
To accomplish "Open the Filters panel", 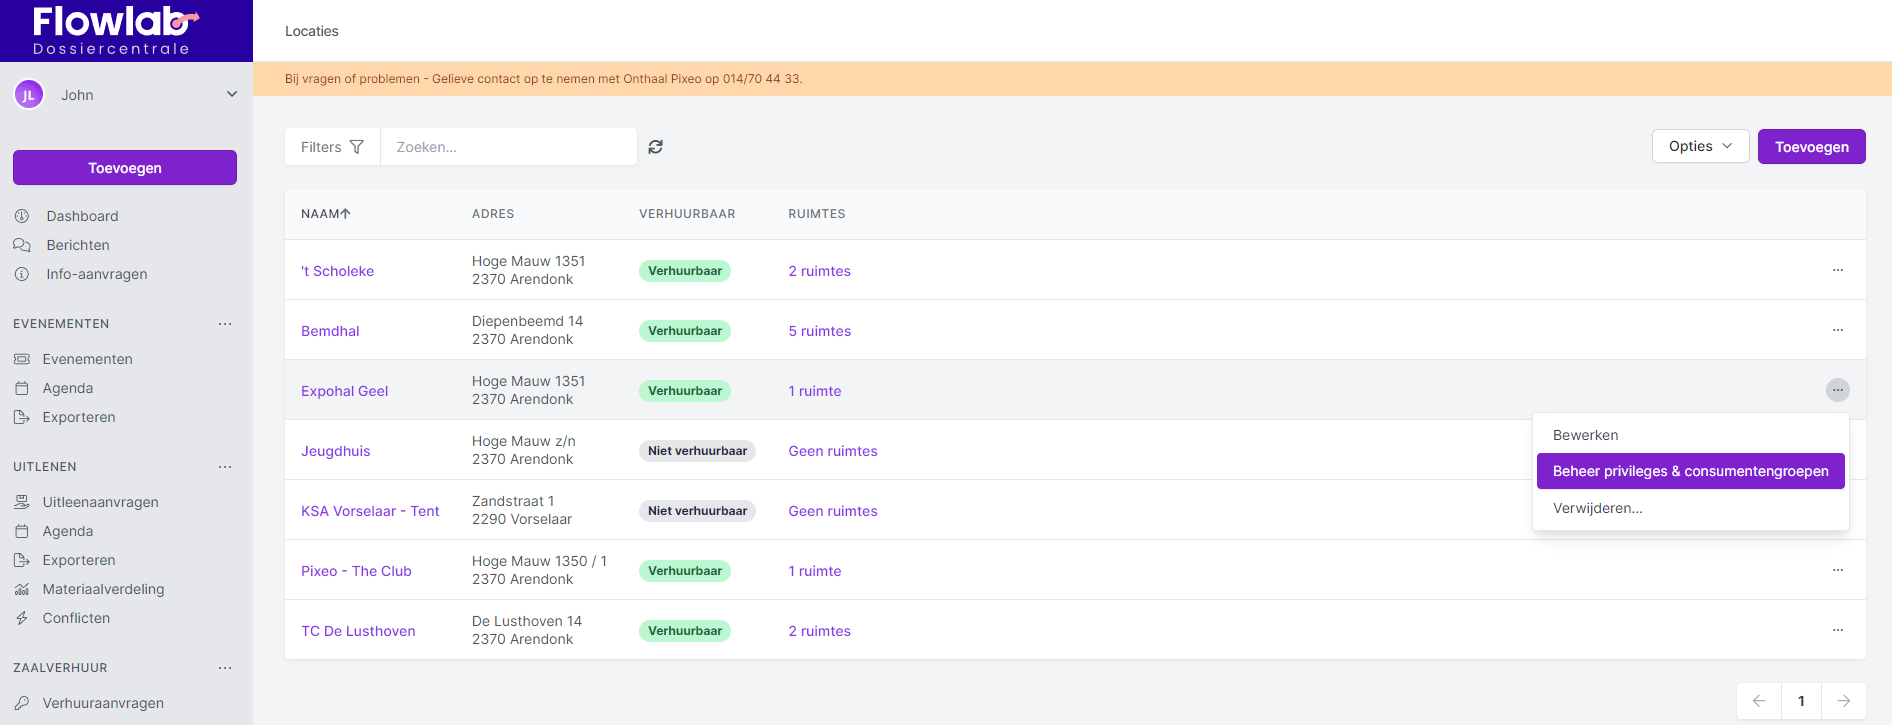I will tap(332, 147).
